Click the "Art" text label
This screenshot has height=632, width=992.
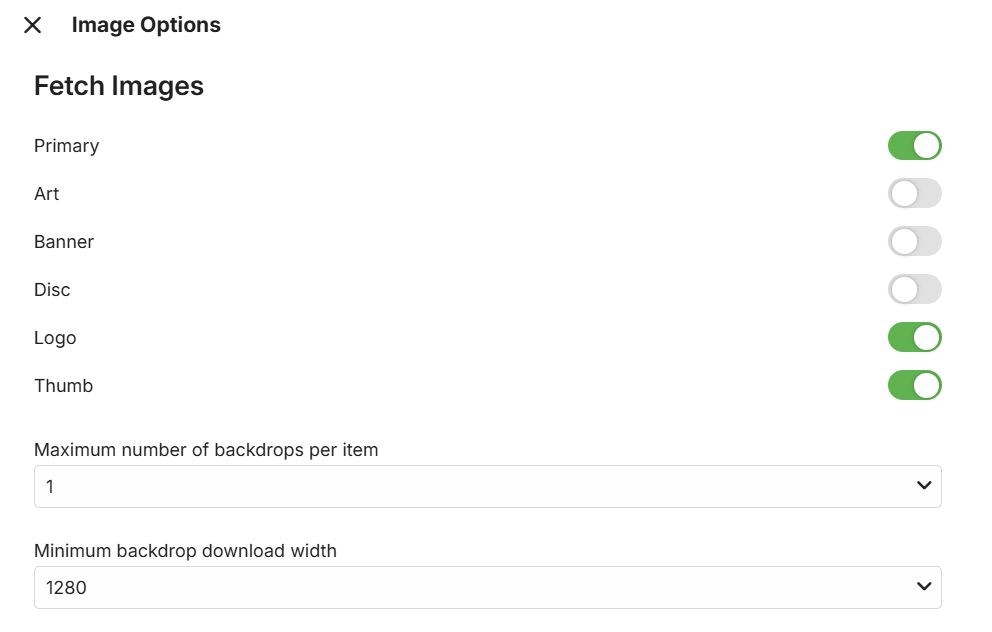[47, 194]
